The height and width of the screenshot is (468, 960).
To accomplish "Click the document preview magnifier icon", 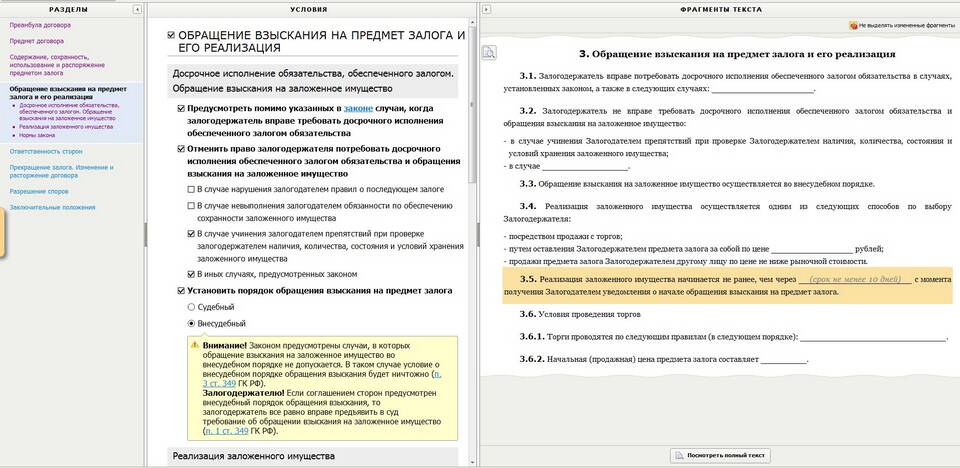I will [x=489, y=53].
